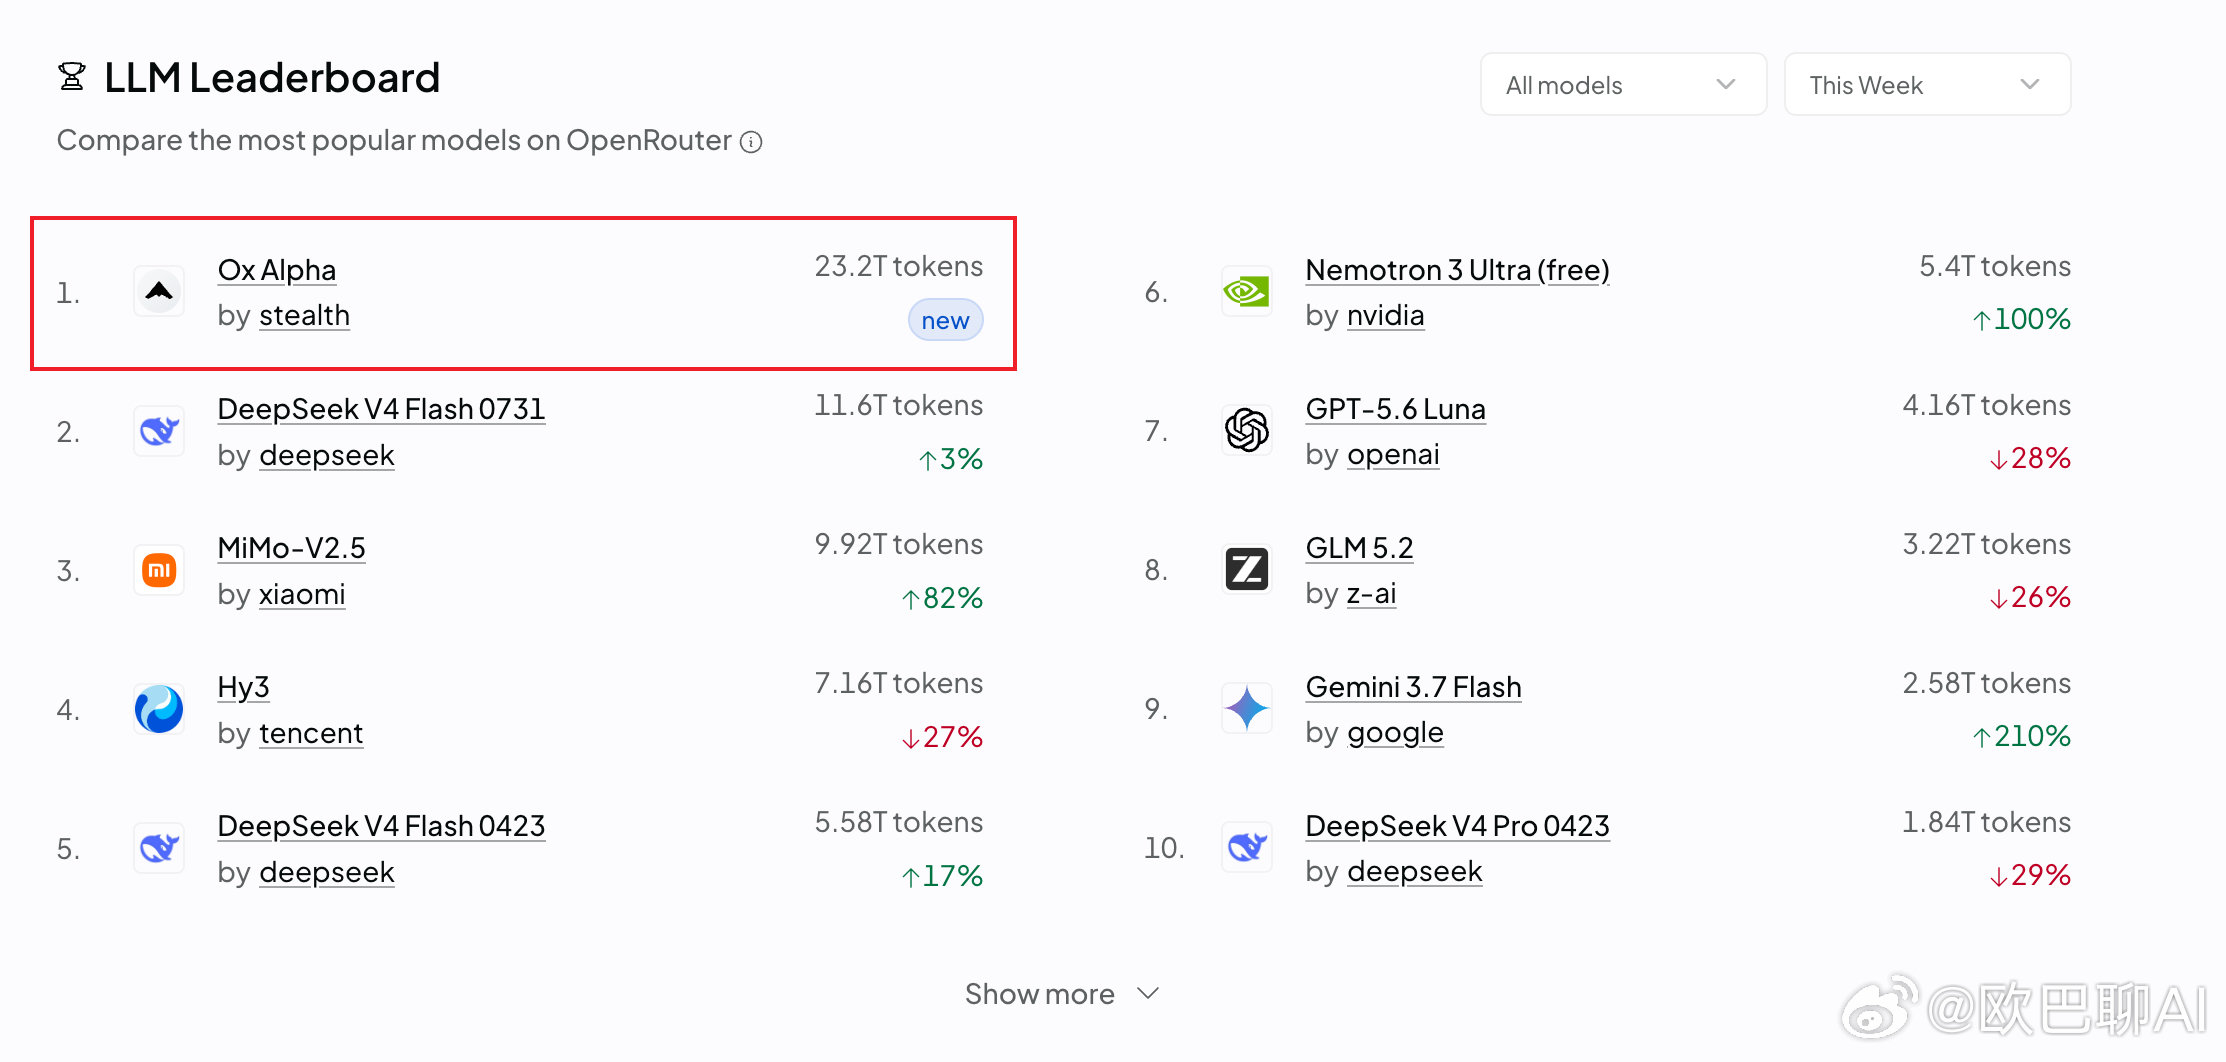The image size is (2226, 1062).
Task: Click the DeepSeek V4 Pro 0423 whale icon
Action: (1247, 848)
